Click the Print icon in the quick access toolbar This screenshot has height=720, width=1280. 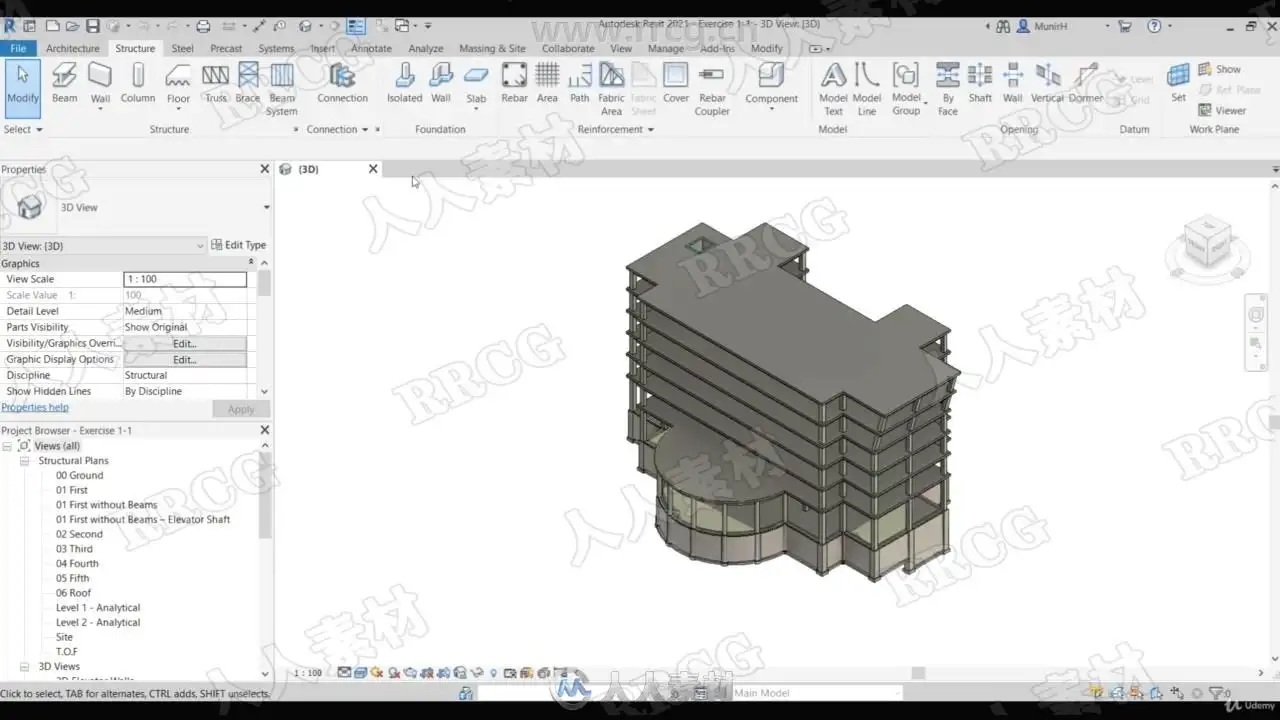tap(203, 26)
